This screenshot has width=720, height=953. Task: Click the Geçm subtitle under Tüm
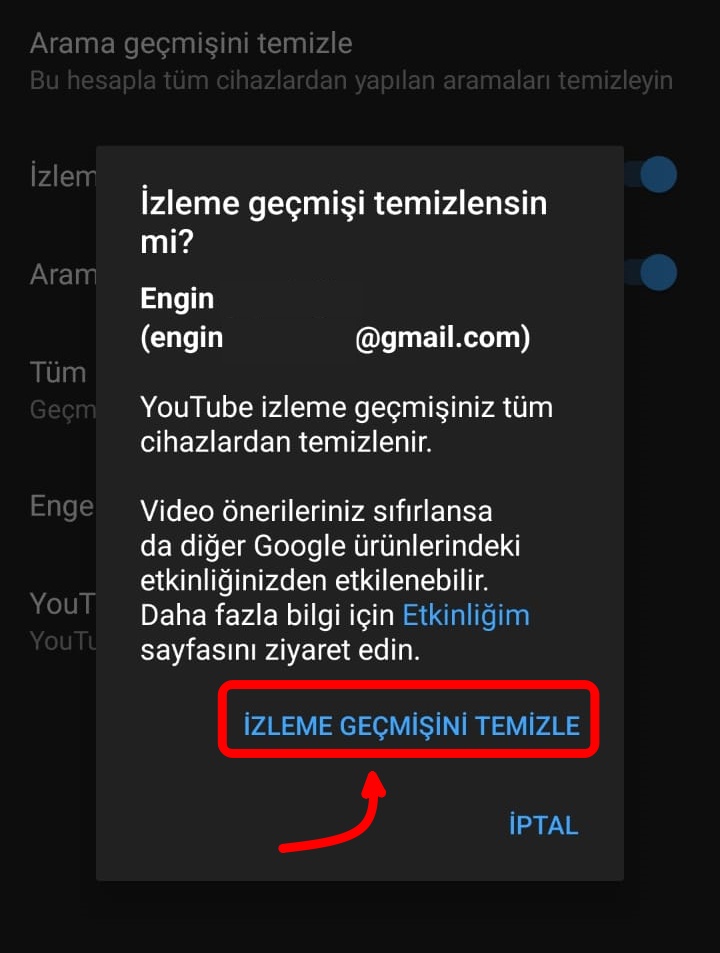(x=63, y=410)
